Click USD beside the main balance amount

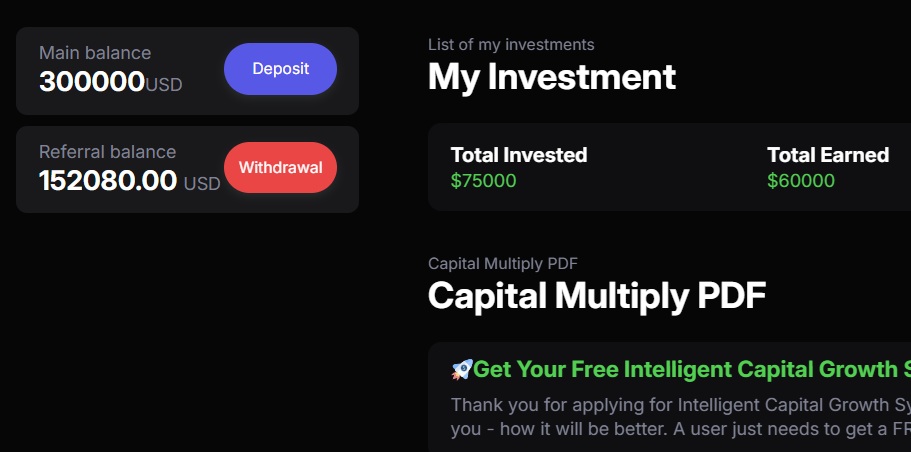pos(164,85)
